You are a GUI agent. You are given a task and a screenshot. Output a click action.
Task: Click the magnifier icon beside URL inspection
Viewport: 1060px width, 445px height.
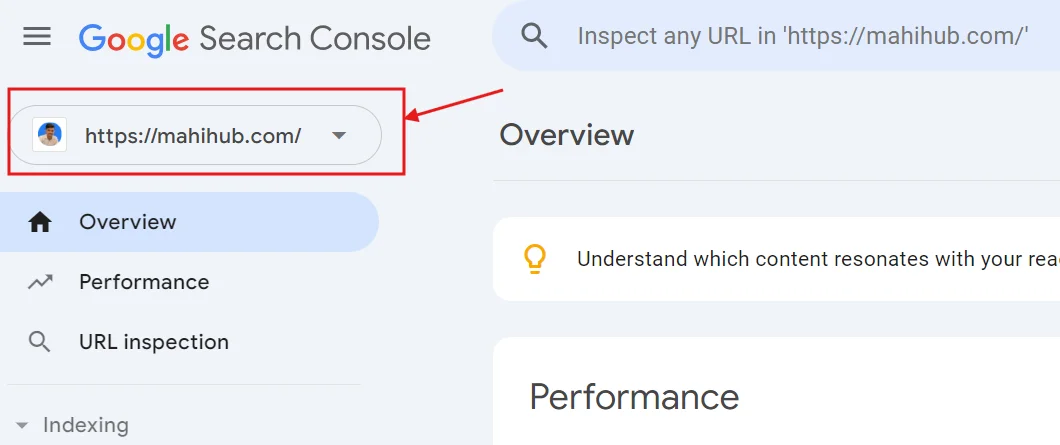pos(40,342)
